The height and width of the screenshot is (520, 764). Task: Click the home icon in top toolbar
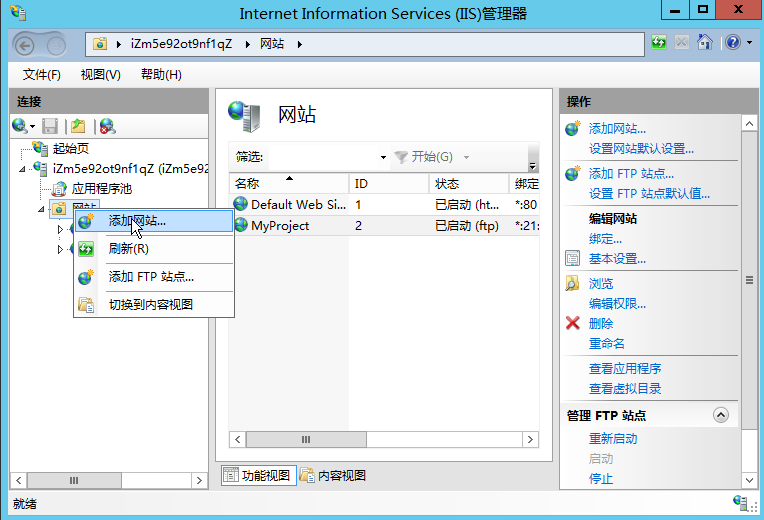coord(705,43)
